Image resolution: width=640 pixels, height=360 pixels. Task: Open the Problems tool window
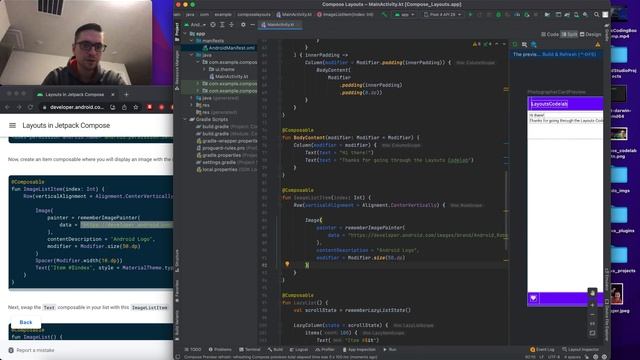pos(220,349)
